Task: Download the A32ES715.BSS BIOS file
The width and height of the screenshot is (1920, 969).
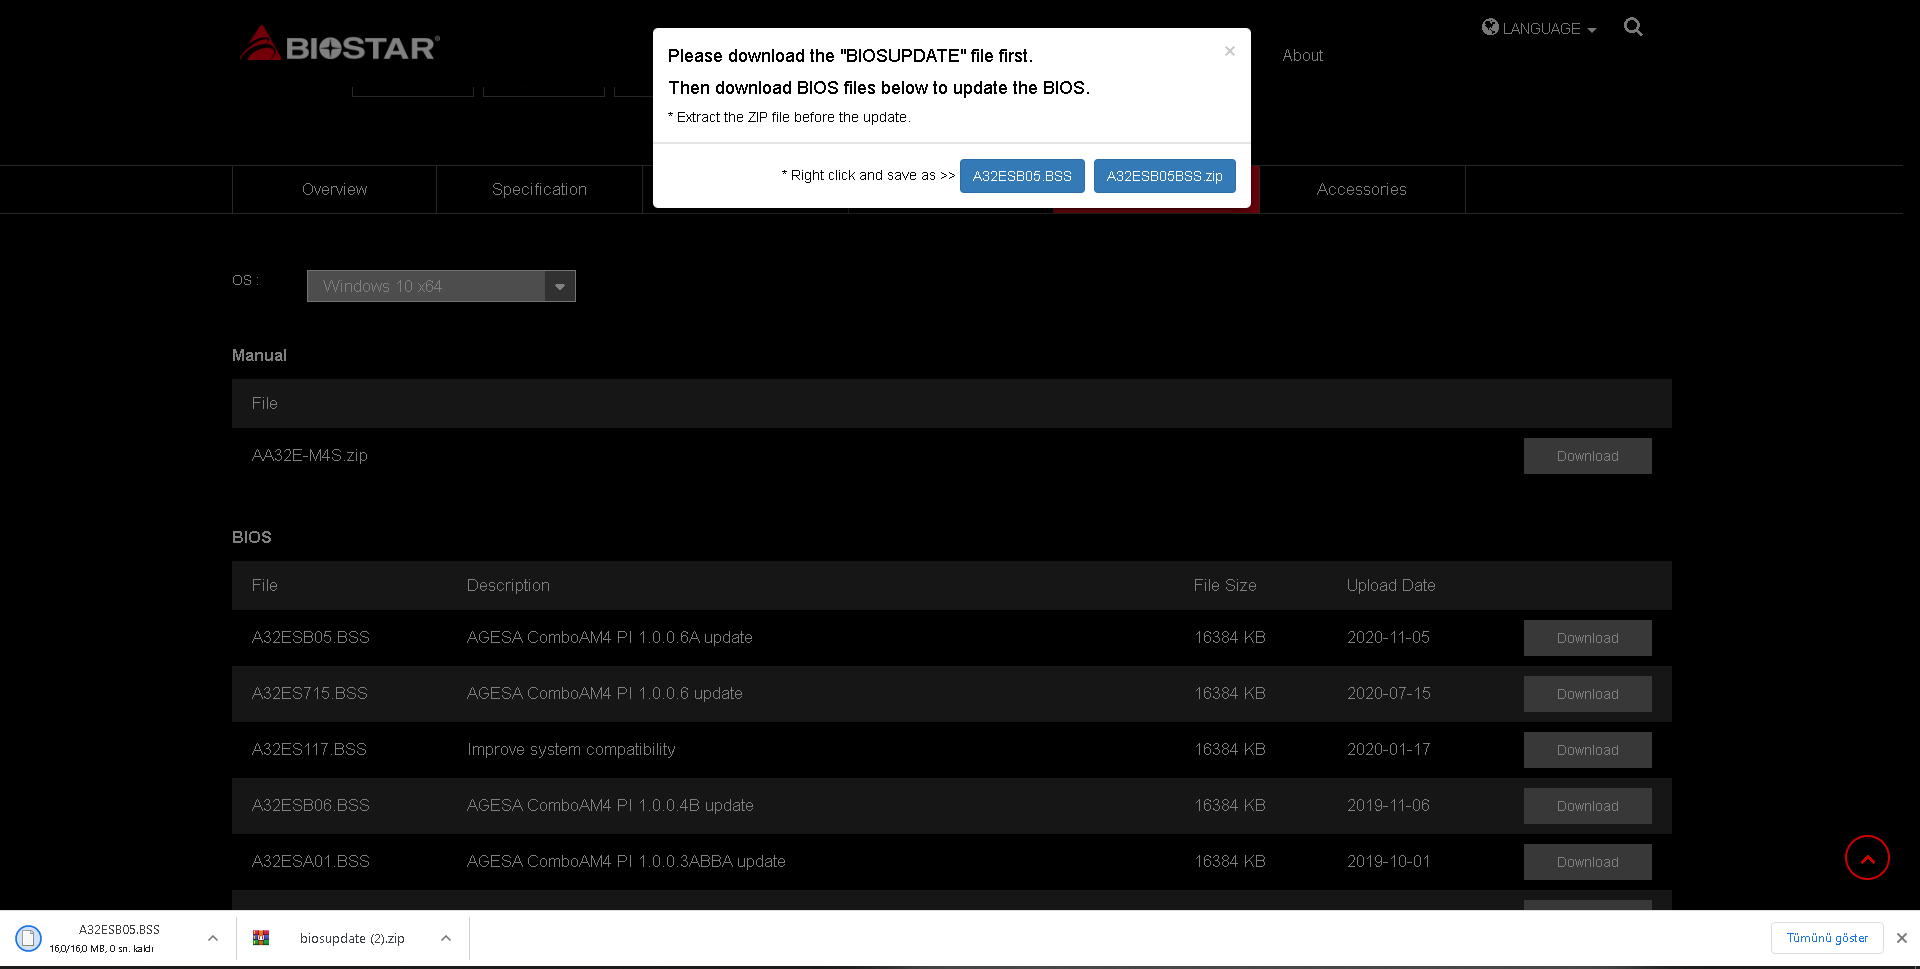Action: [x=1588, y=694]
